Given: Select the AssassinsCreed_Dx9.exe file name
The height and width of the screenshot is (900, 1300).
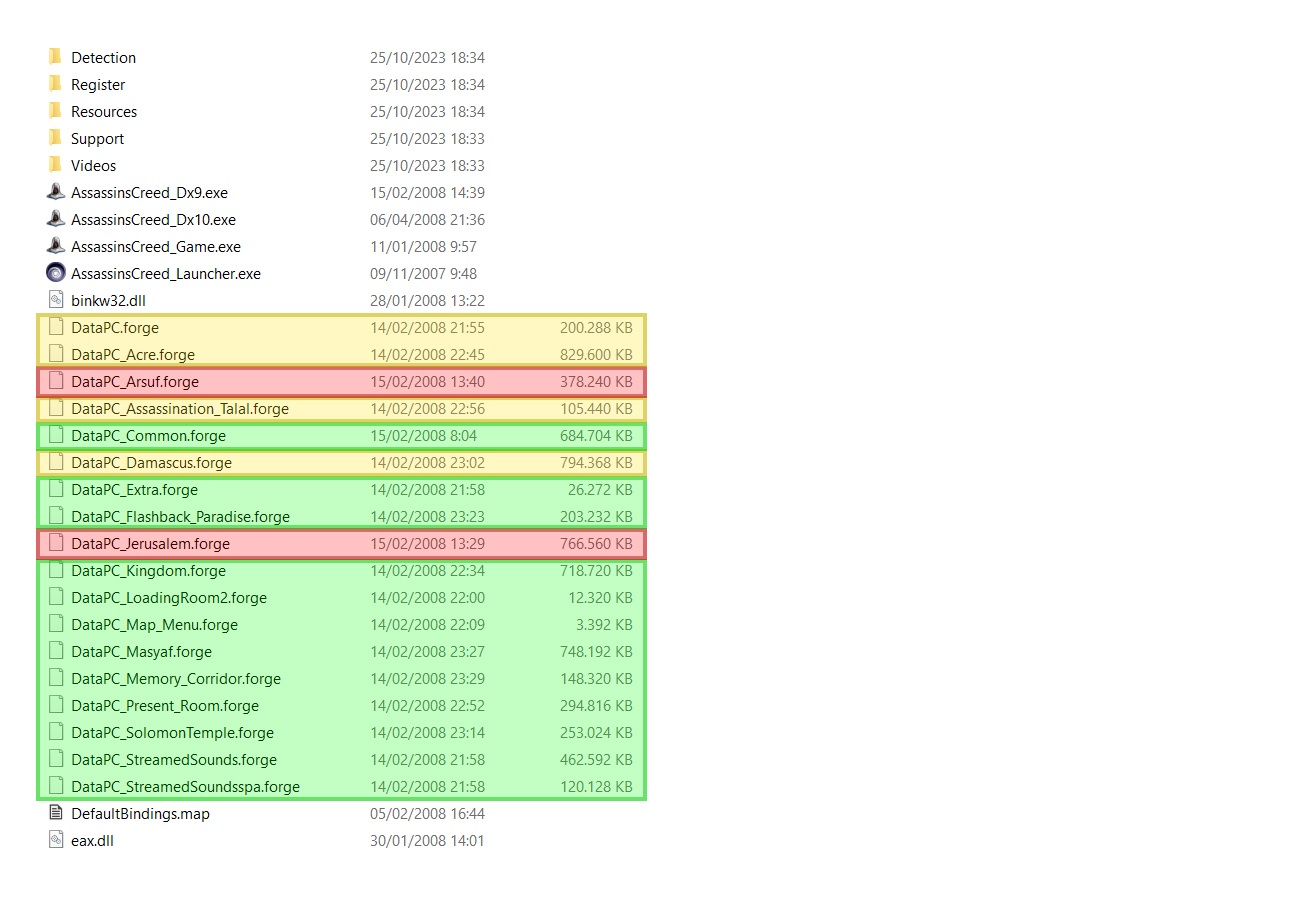Looking at the screenshot, I should click(x=149, y=193).
